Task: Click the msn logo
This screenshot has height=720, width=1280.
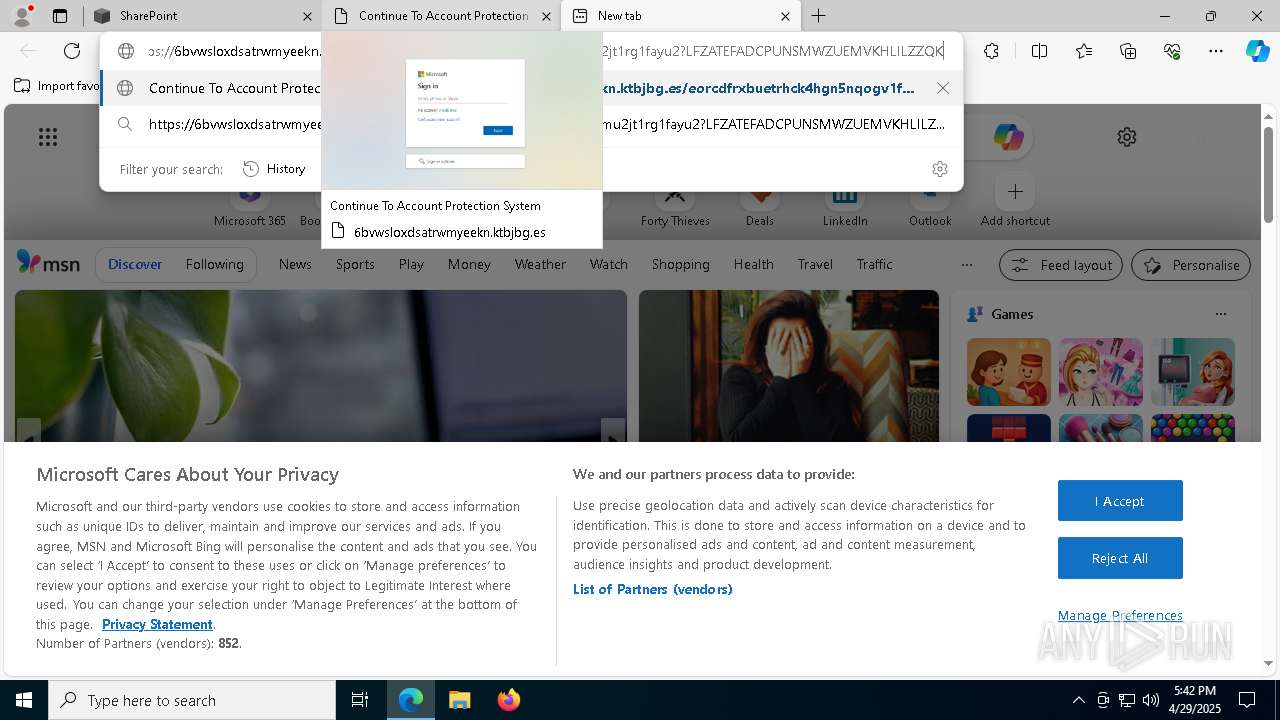Action: click(x=48, y=264)
